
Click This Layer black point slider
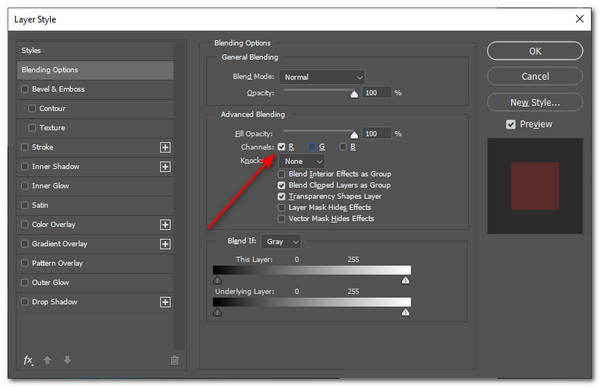click(217, 281)
